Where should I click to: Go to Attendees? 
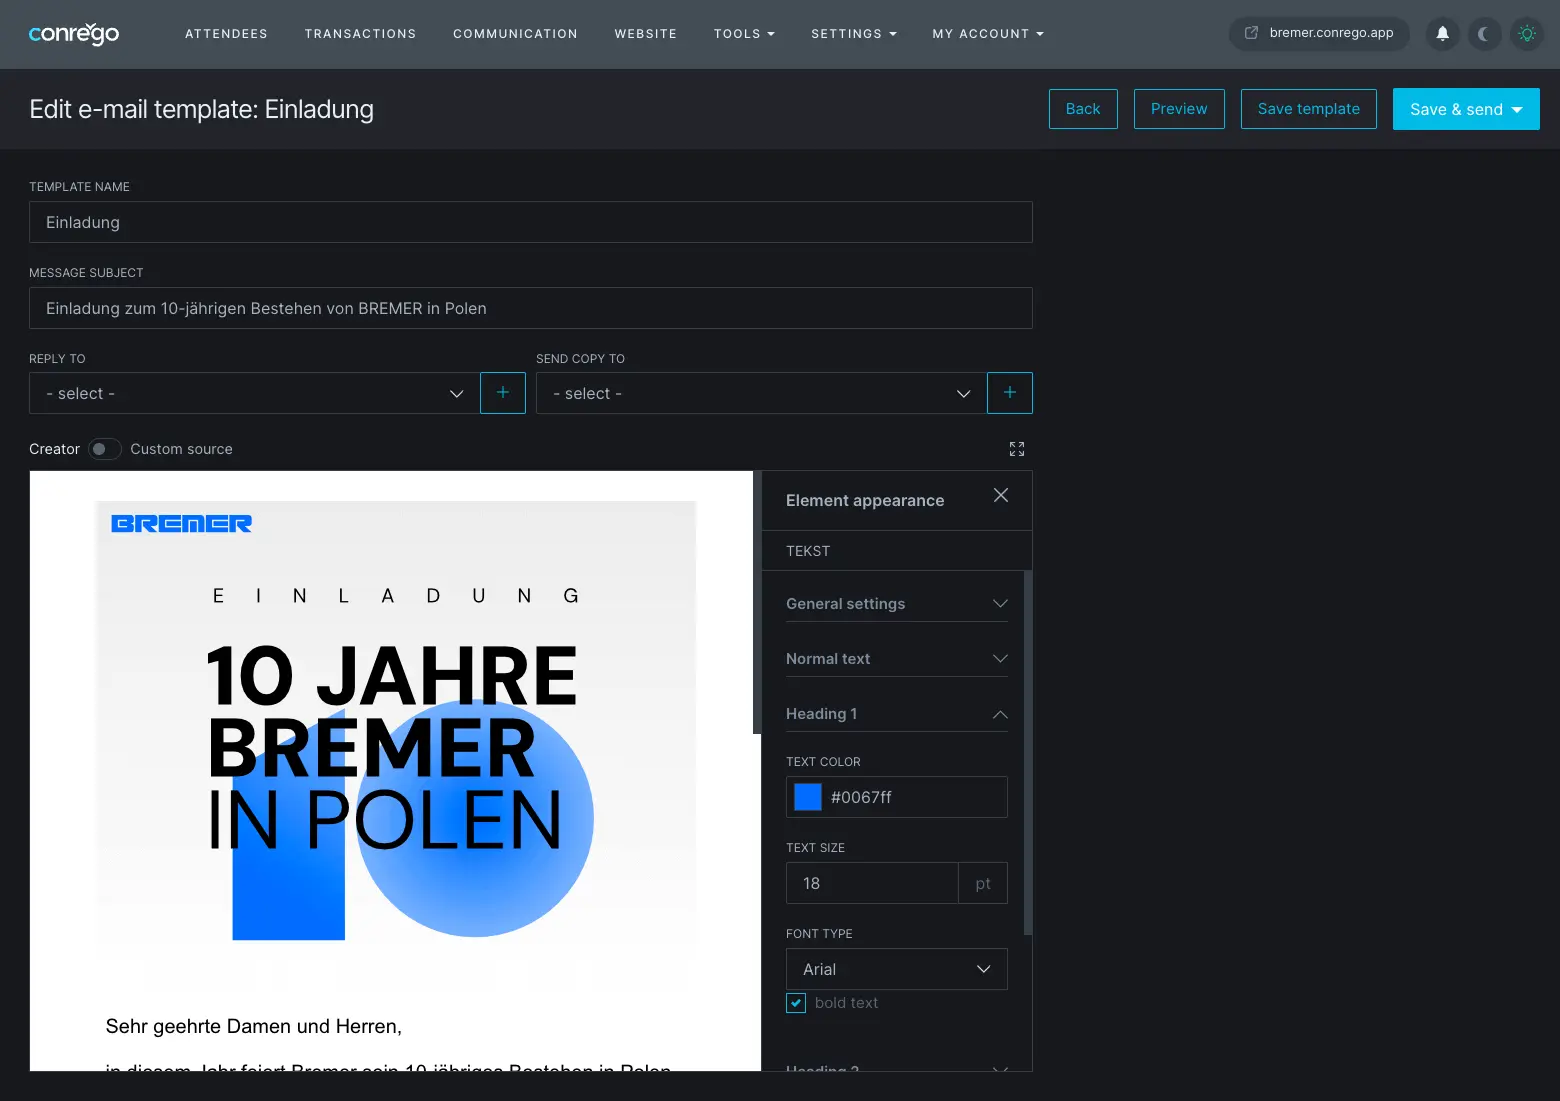click(x=227, y=34)
